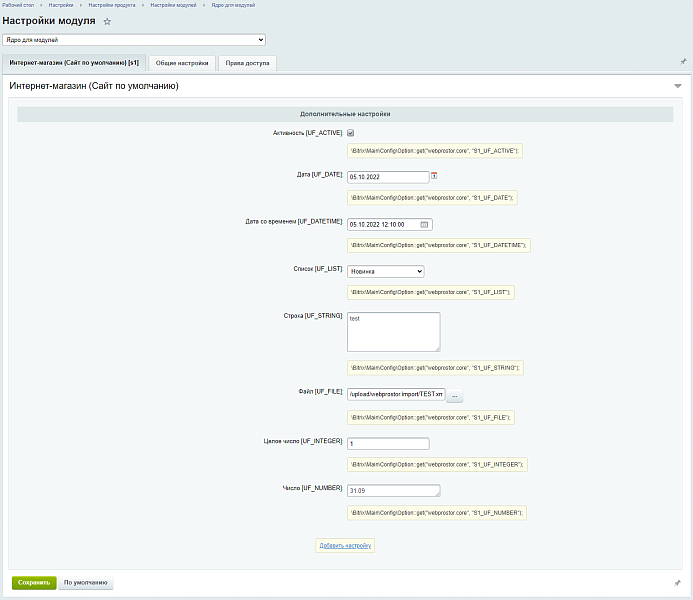Viewport: 693px width, 600px height.
Task: Click the S1_UF_STRING code snippet
Action: [x=435, y=368]
